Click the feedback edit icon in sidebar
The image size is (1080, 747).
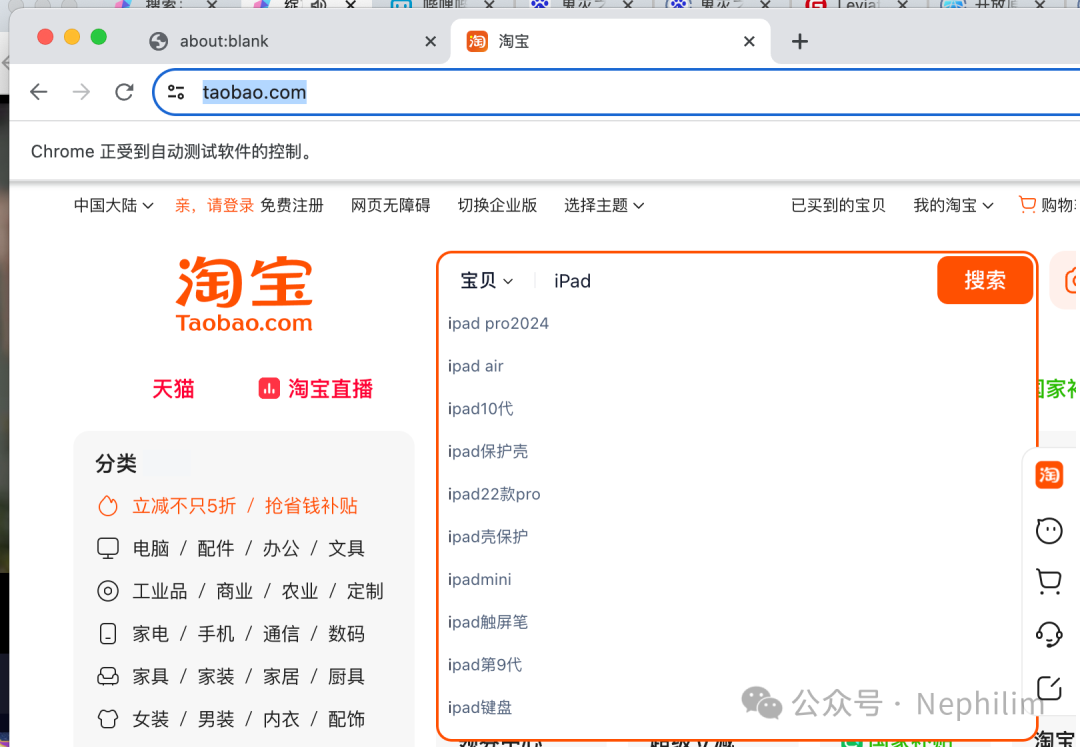pyautogui.click(x=1049, y=687)
